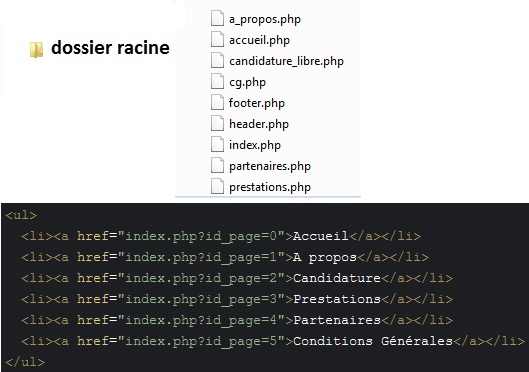Viewport: 529px width, 372px height.
Task: Open the dossier racine folder label
Action: tap(110, 48)
